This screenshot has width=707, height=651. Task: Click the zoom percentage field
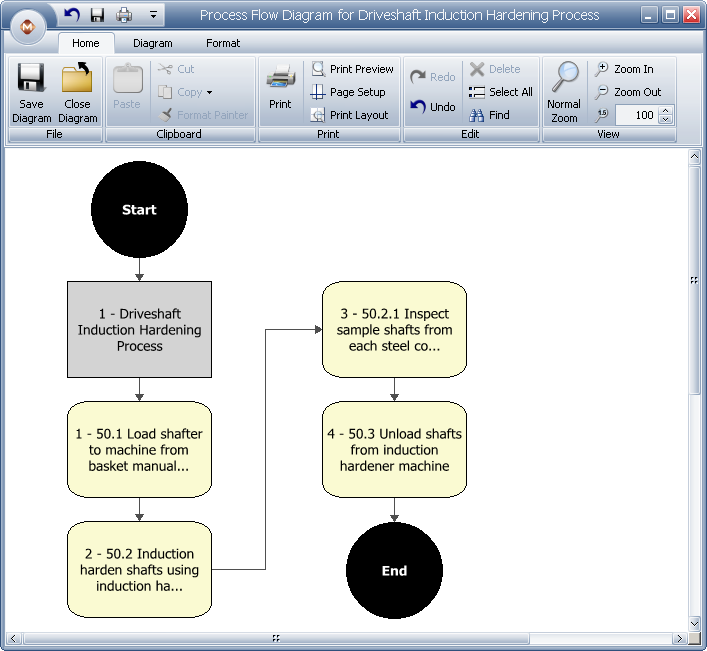[636, 115]
